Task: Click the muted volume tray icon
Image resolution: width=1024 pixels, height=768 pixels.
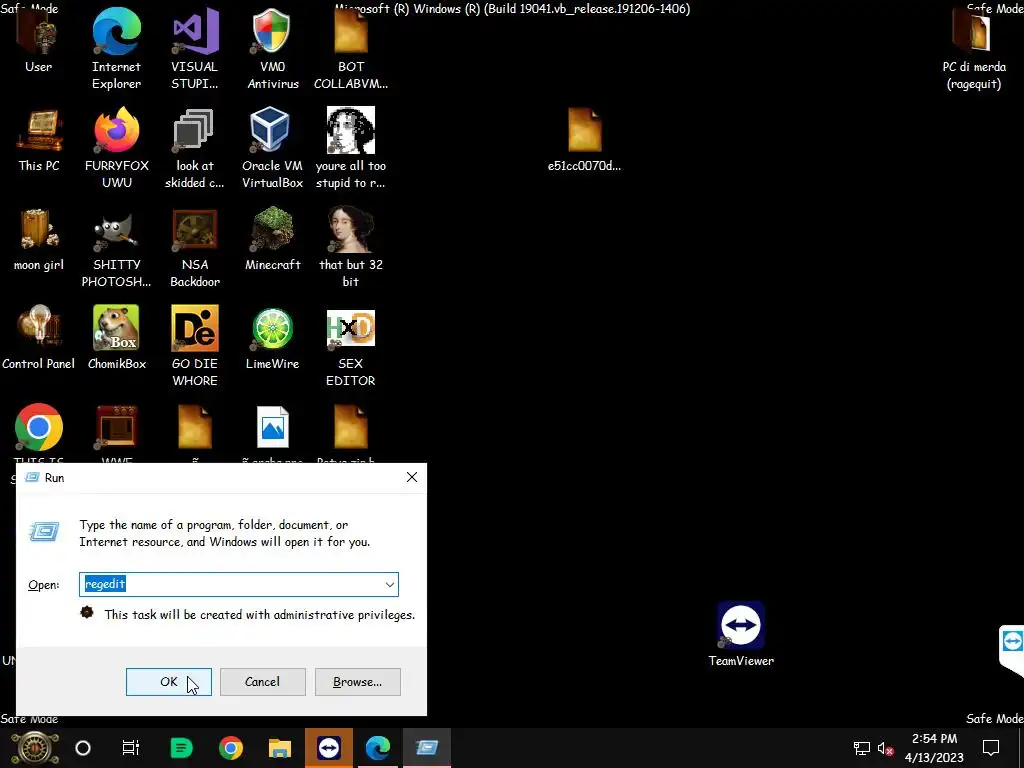Action: pyautogui.click(x=886, y=748)
